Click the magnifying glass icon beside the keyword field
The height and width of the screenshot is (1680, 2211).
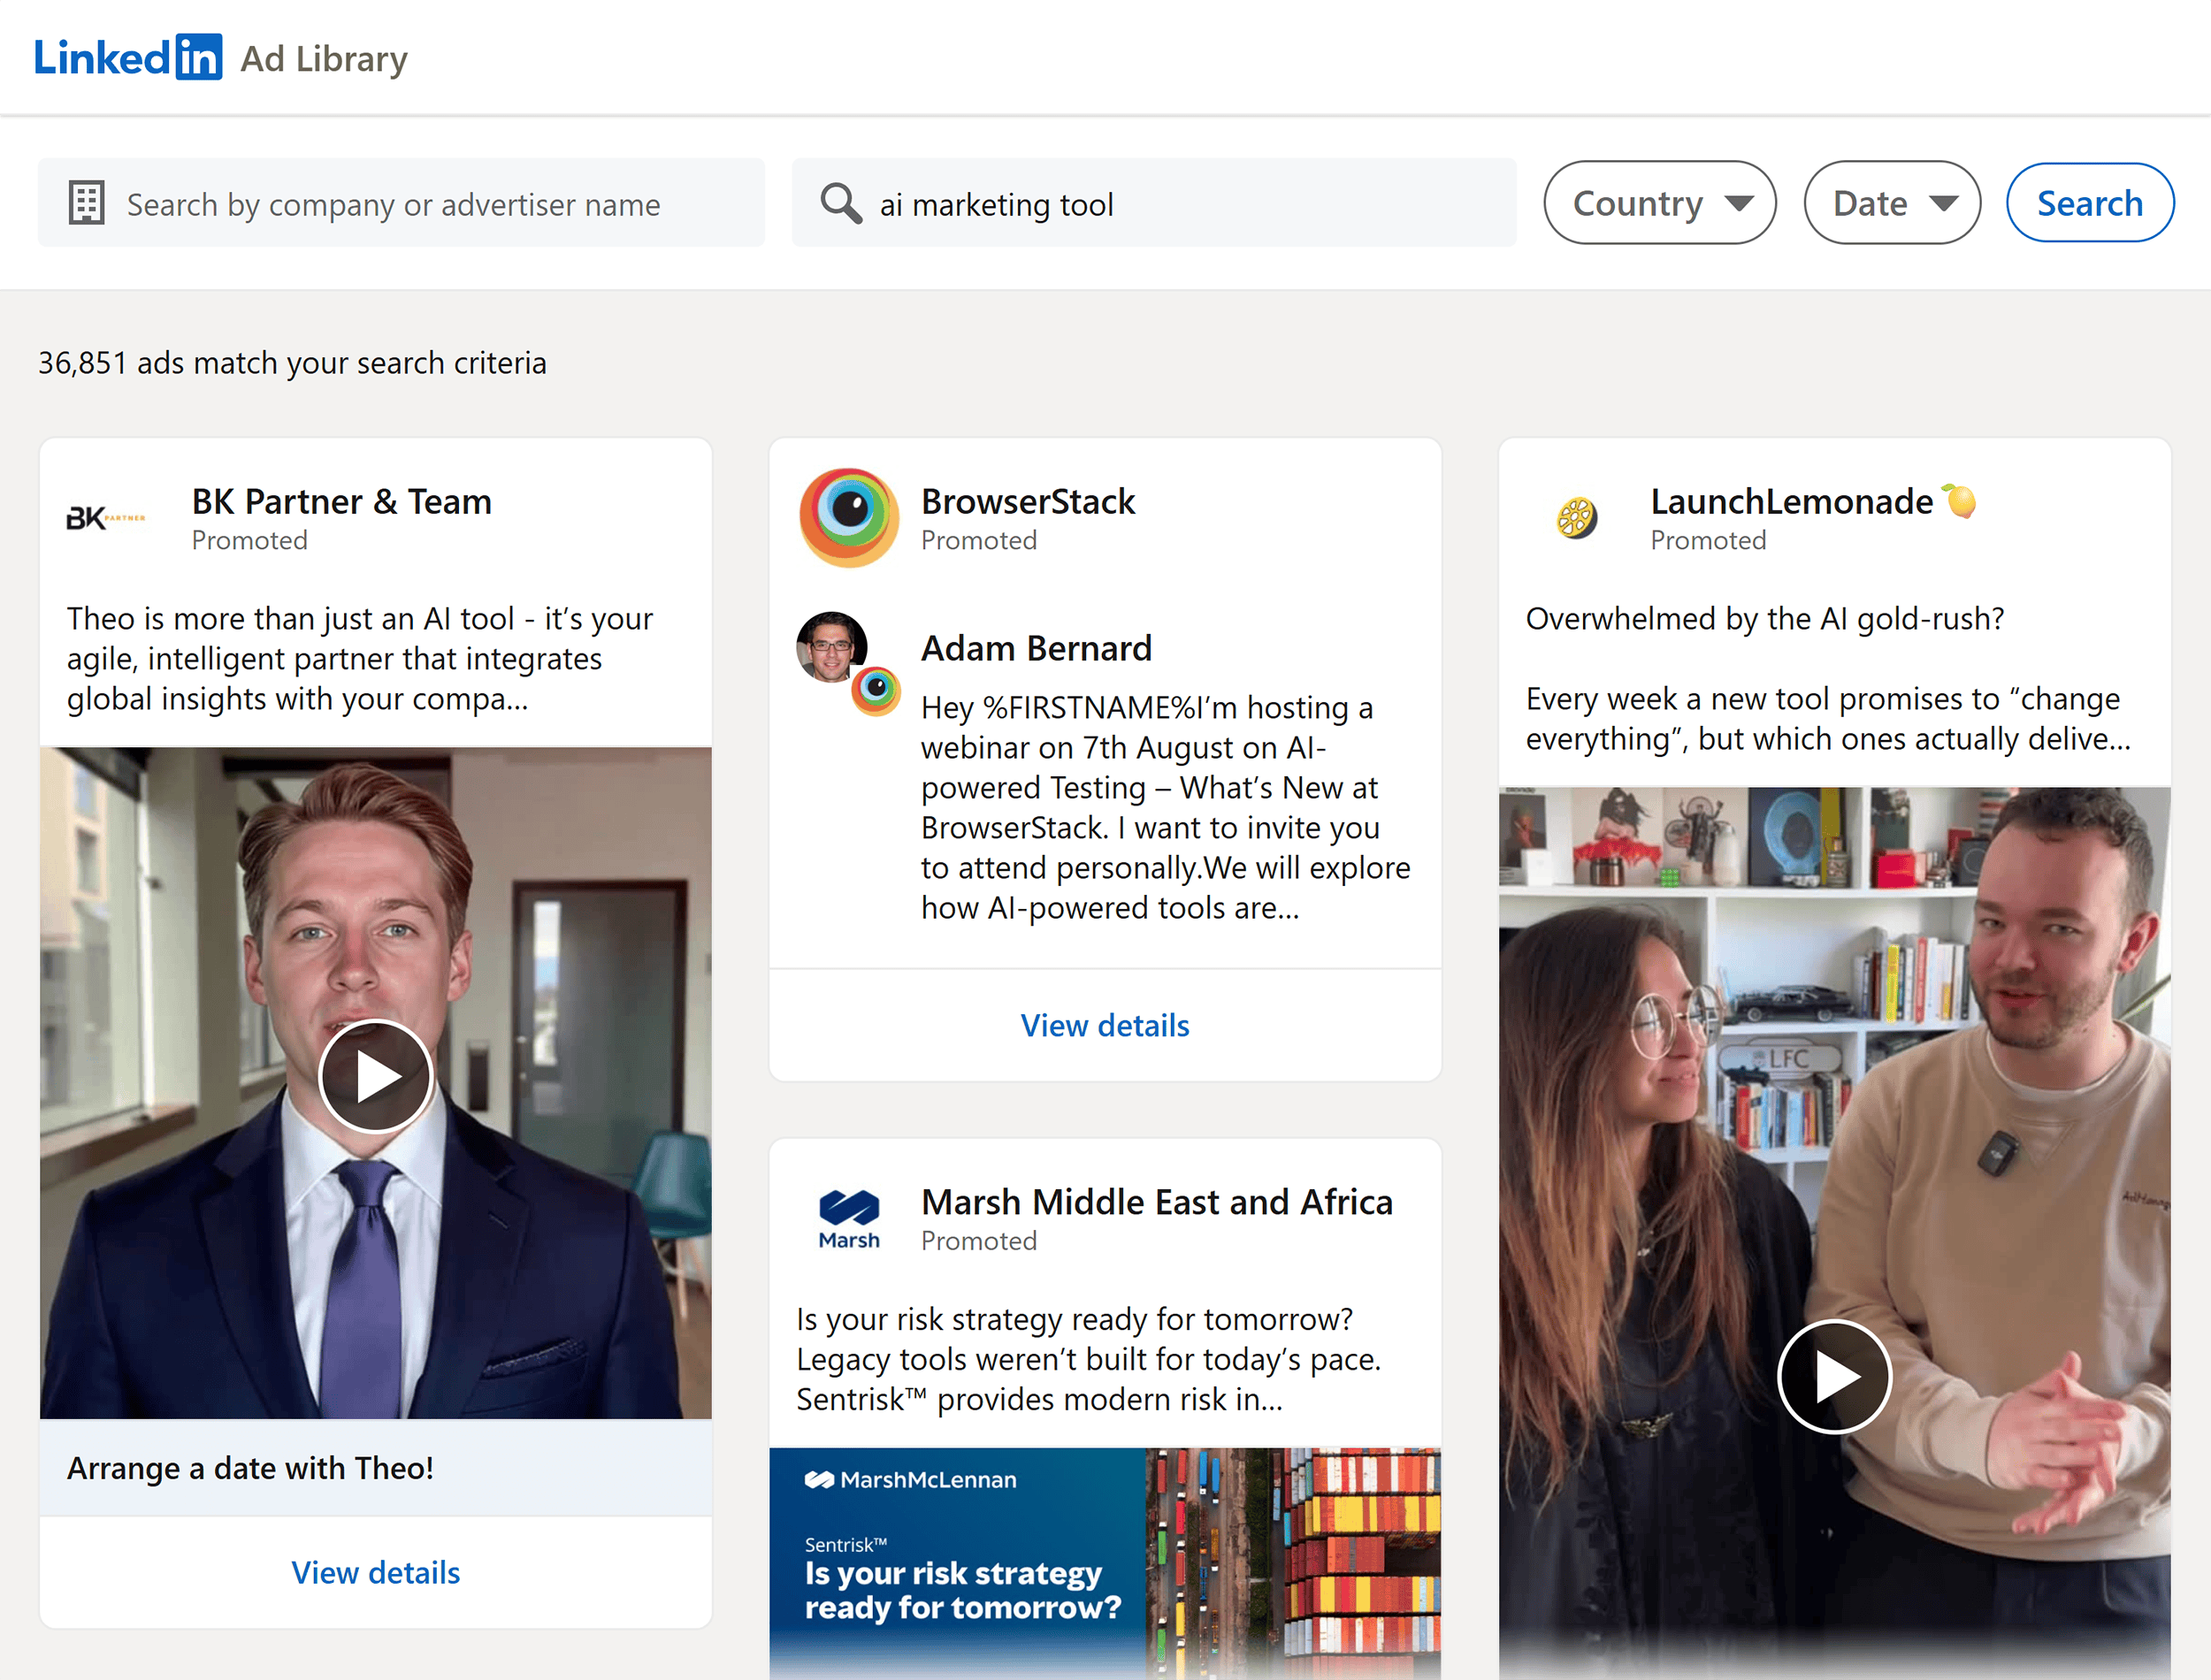[840, 203]
